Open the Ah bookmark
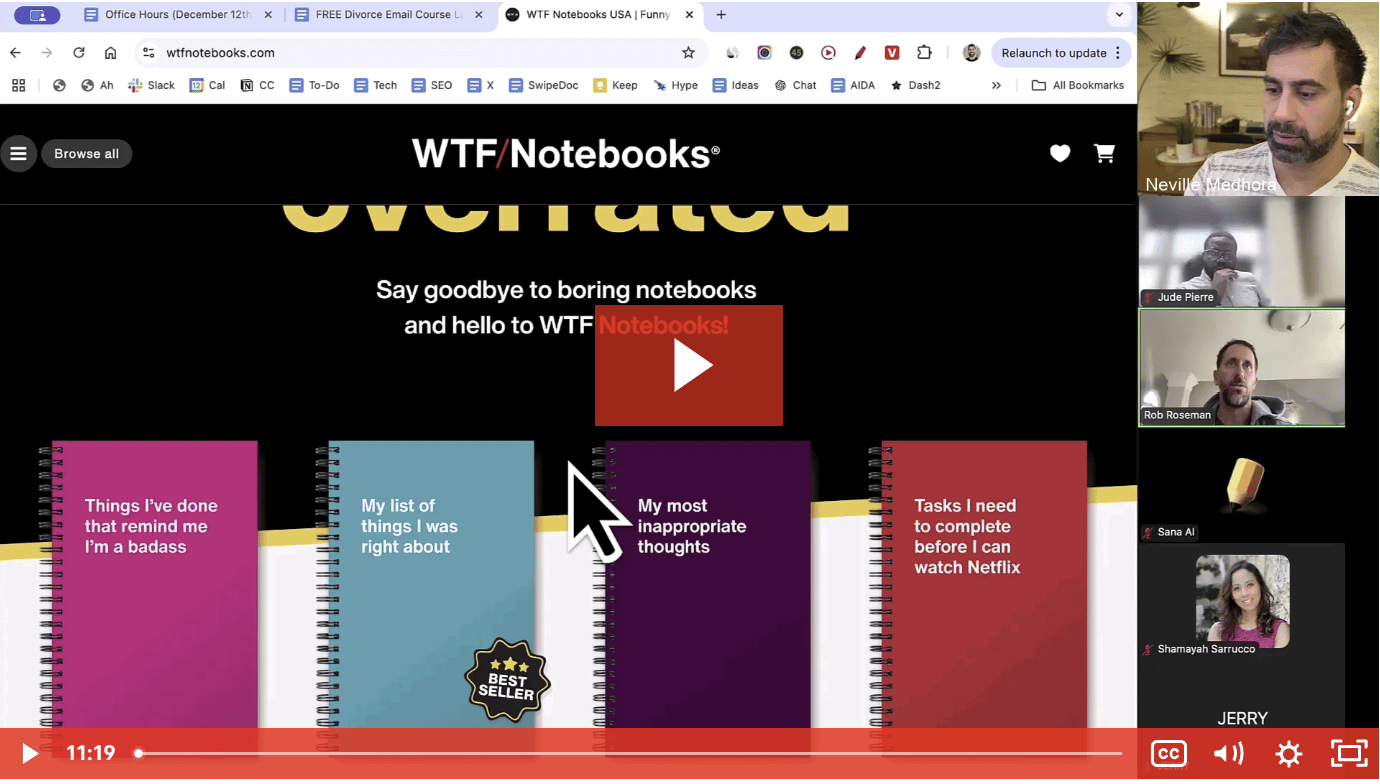The height and width of the screenshot is (784, 1380). [x=97, y=85]
